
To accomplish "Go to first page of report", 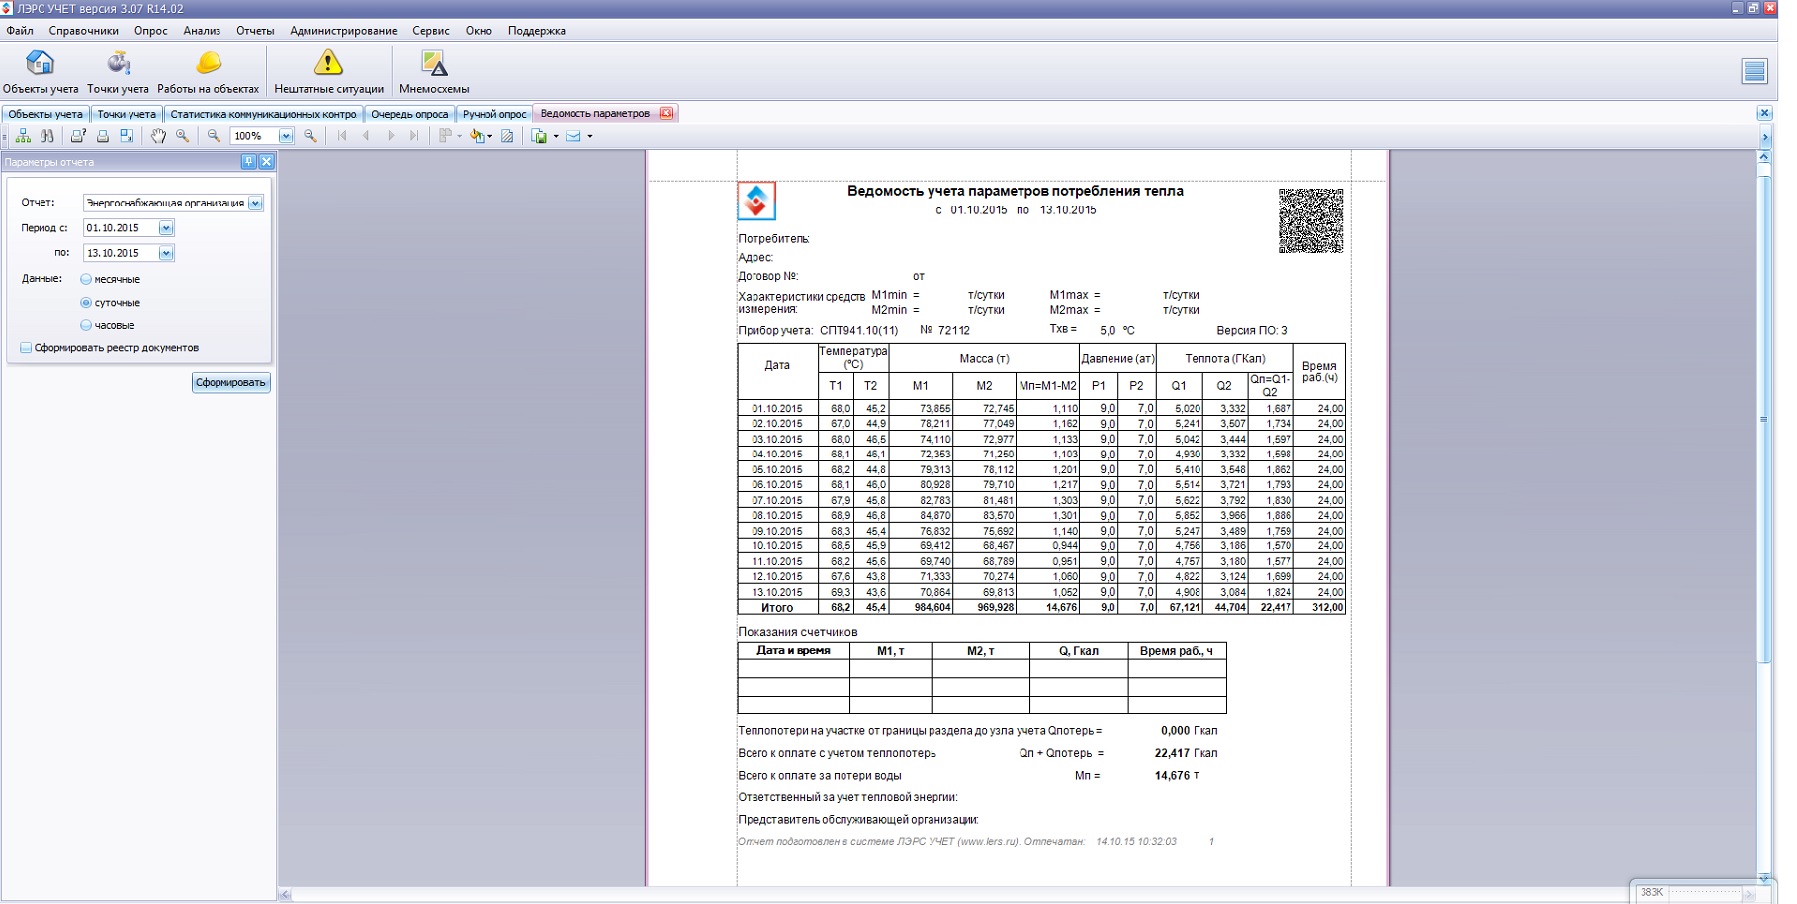I will 342,136.
